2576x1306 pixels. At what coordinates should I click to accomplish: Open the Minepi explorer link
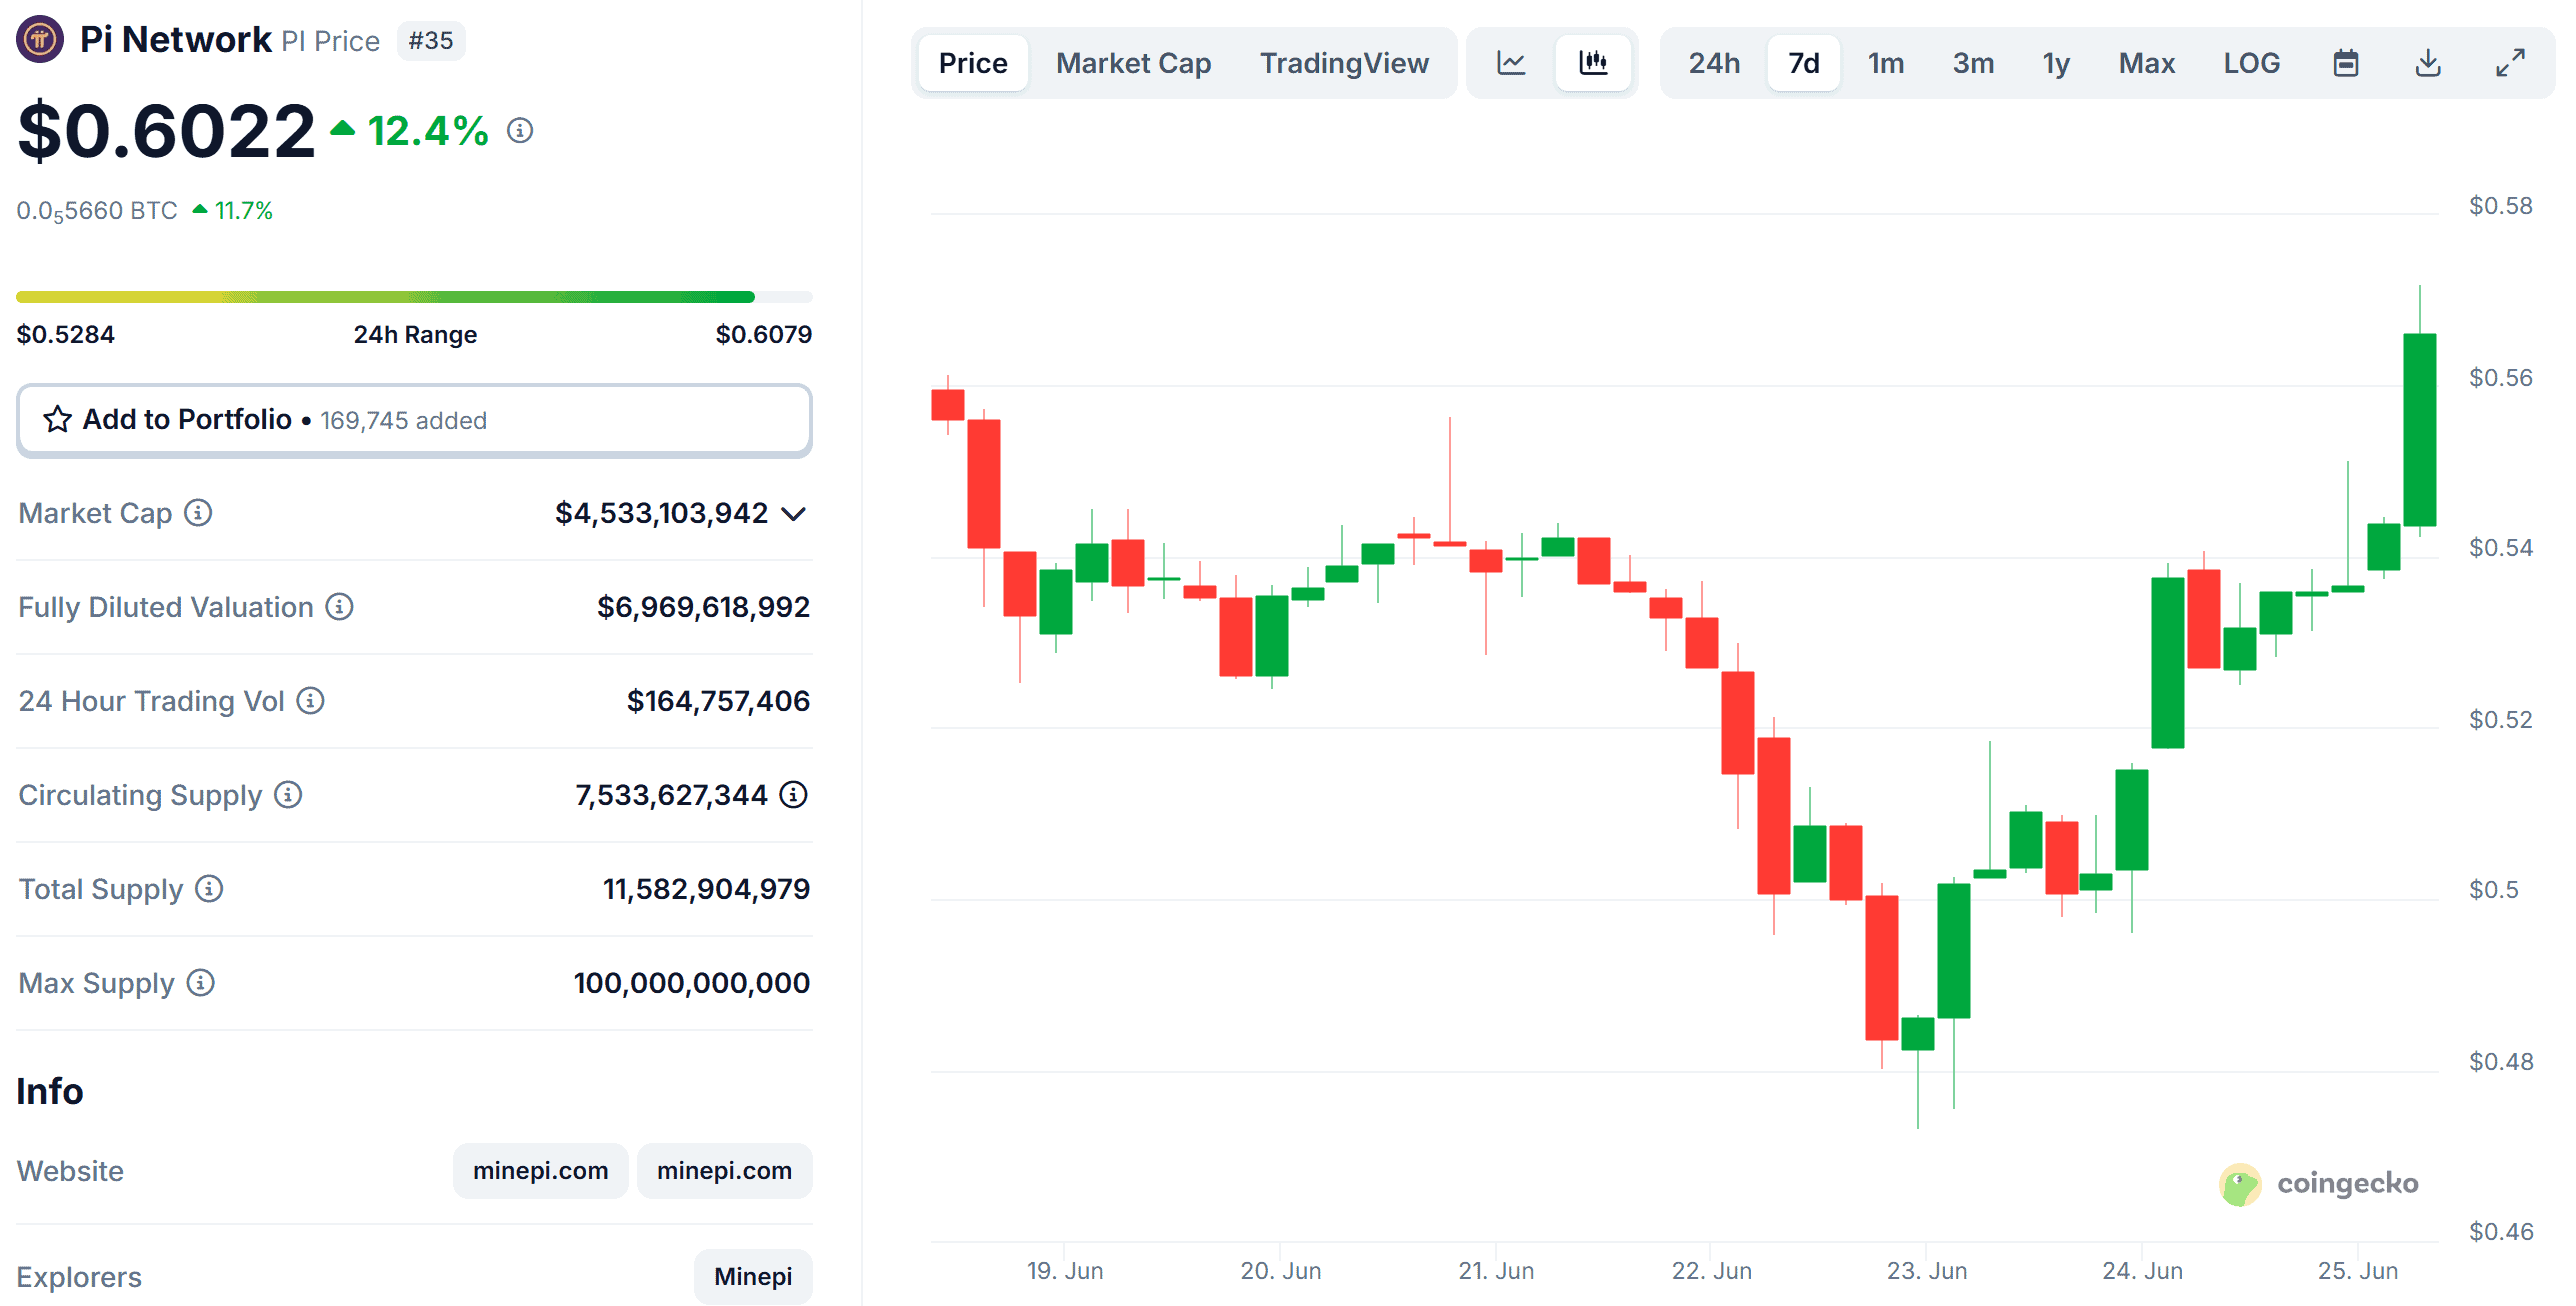point(753,1276)
